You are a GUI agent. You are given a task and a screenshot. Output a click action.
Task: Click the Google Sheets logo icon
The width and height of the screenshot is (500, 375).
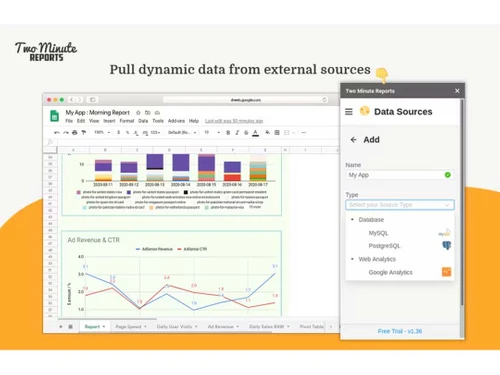(x=54, y=116)
